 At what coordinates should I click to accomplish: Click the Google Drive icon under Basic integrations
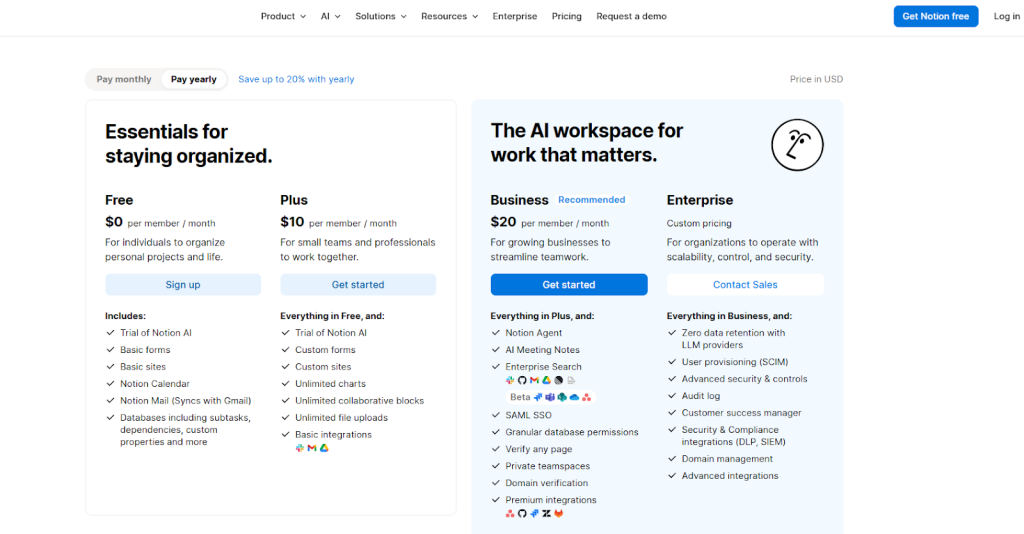(x=324, y=448)
